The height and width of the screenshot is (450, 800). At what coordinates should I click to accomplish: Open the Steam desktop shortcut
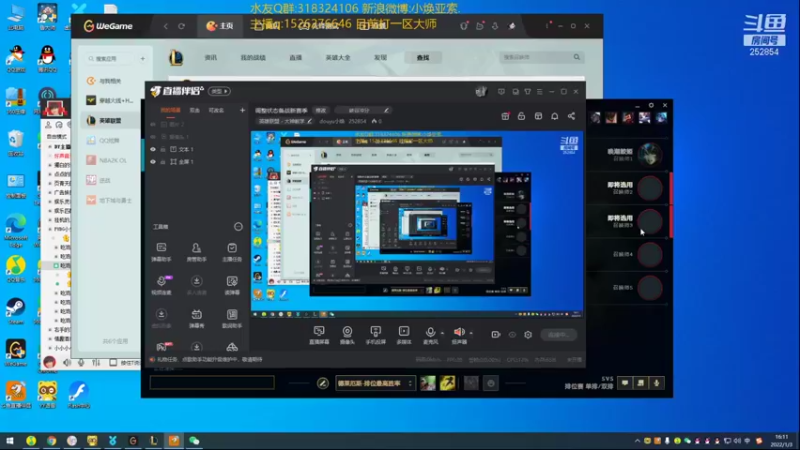16,311
